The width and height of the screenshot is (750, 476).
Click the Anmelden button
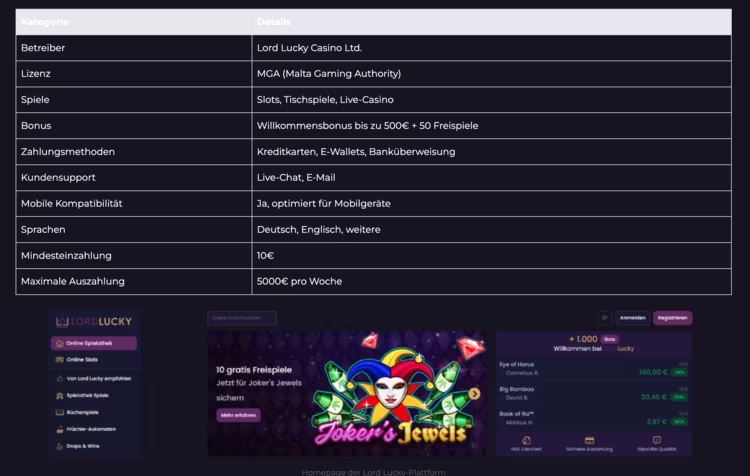tap(632, 318)
